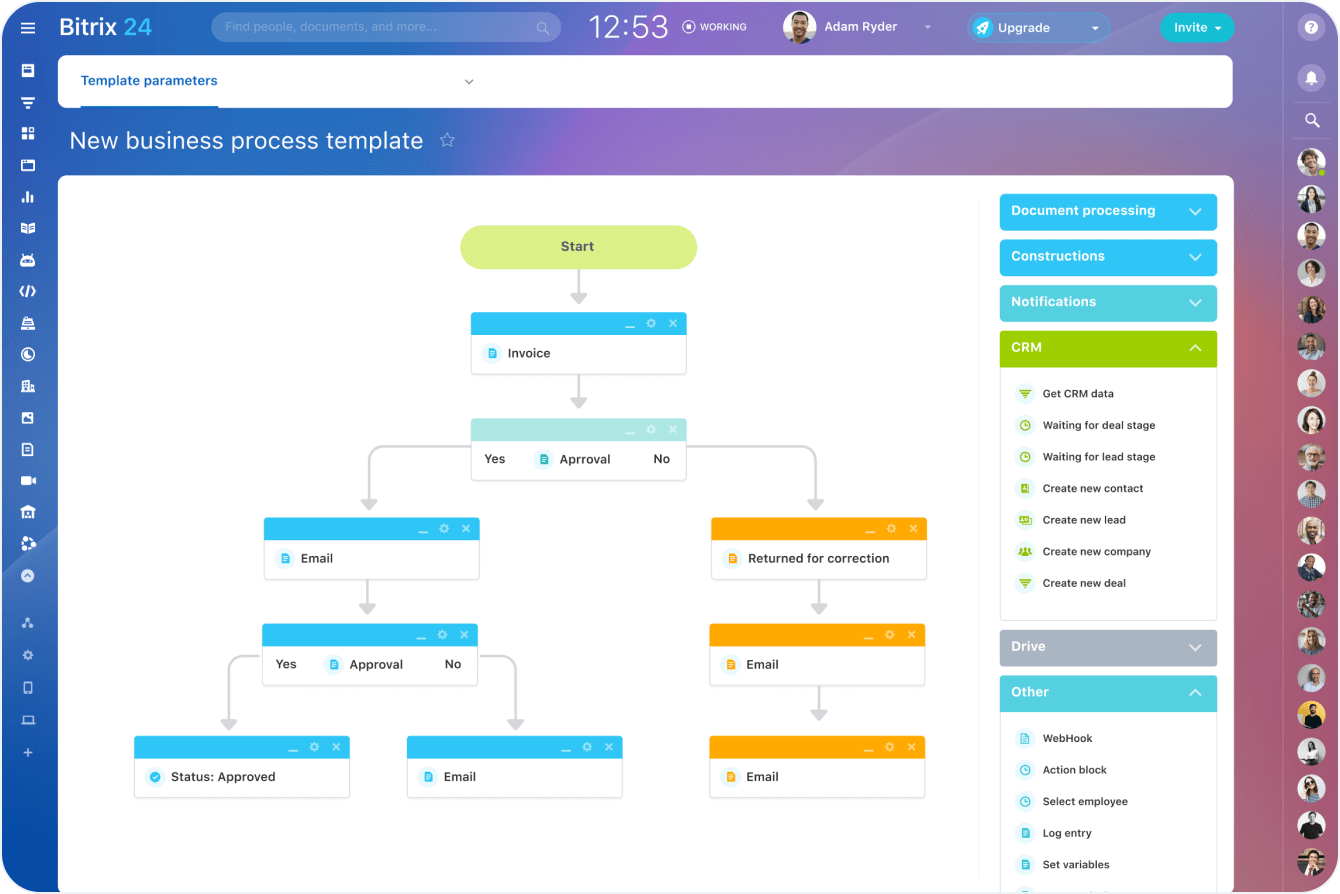Select the WebHook action item
Image resolution: width=1340 pixels, height=894 pixels.
1067,739
